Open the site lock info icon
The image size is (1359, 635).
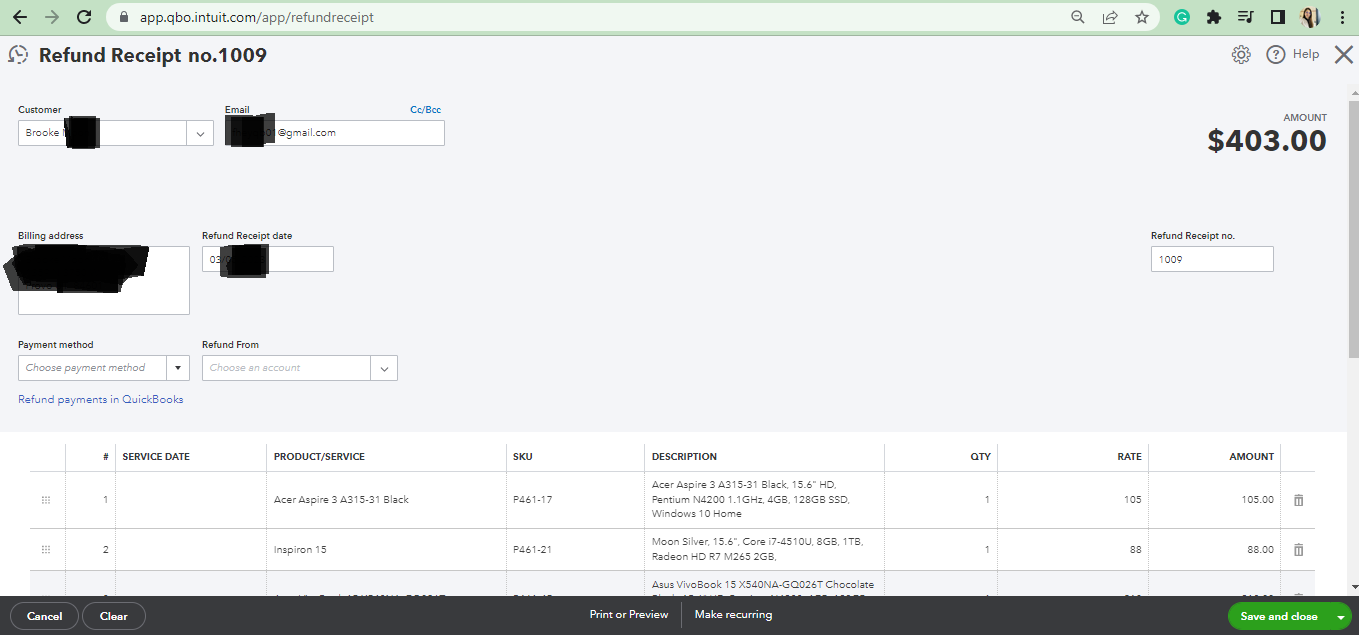coord(124,17)
